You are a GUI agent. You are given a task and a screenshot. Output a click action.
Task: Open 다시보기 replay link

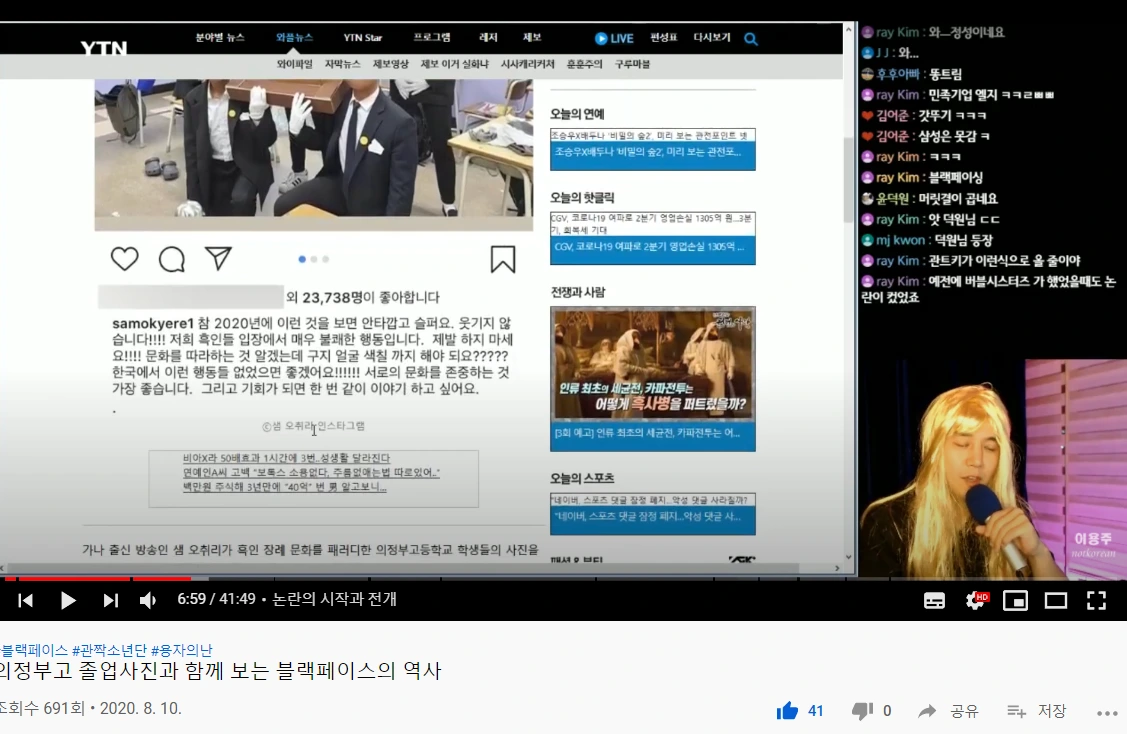point(712,37)
